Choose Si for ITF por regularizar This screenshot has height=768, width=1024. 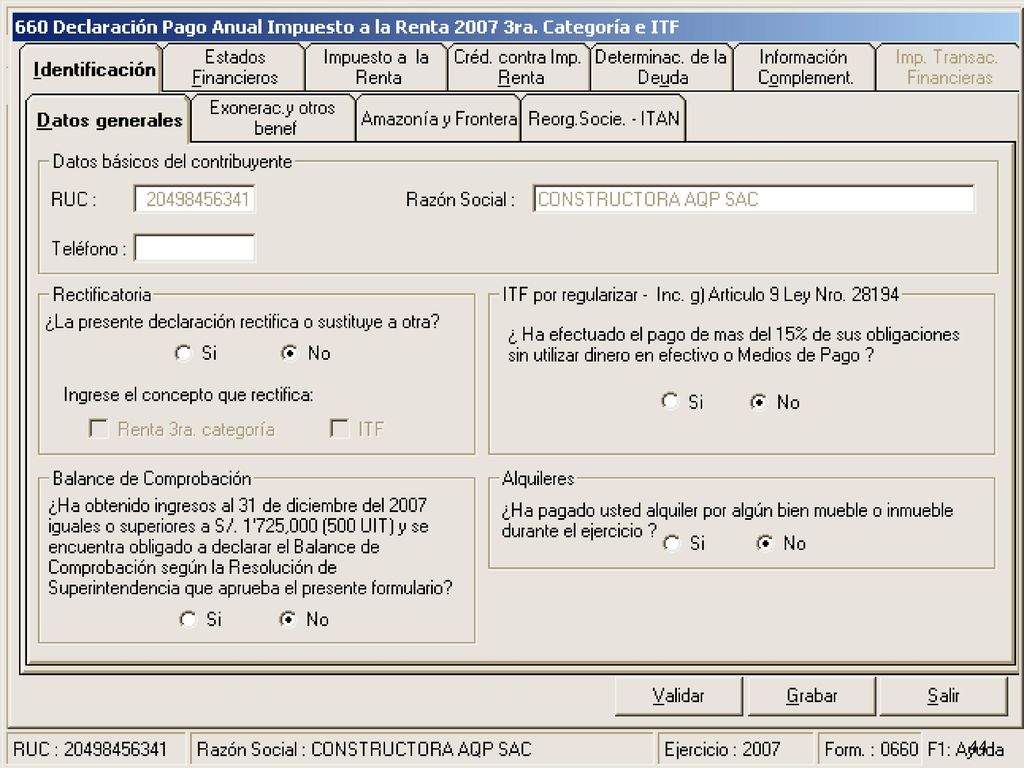click(x=670, y=402)
